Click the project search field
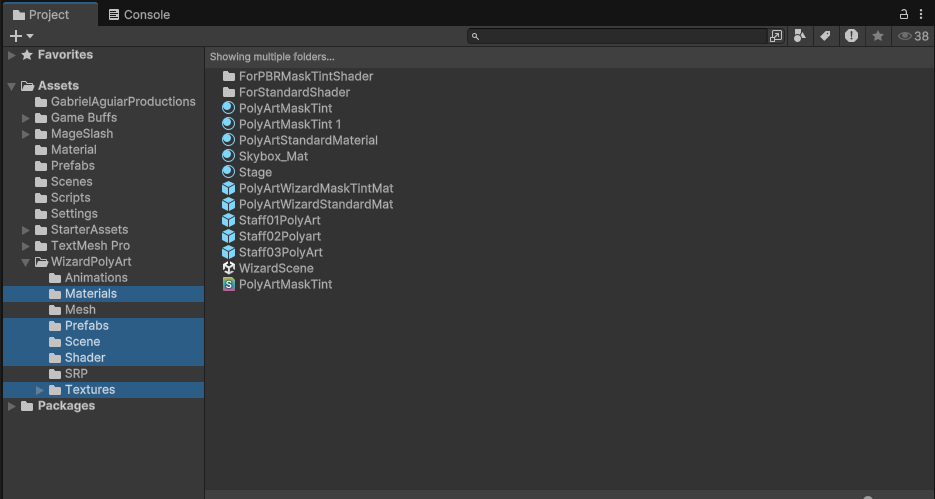935x499 pixels. (617, 36)
